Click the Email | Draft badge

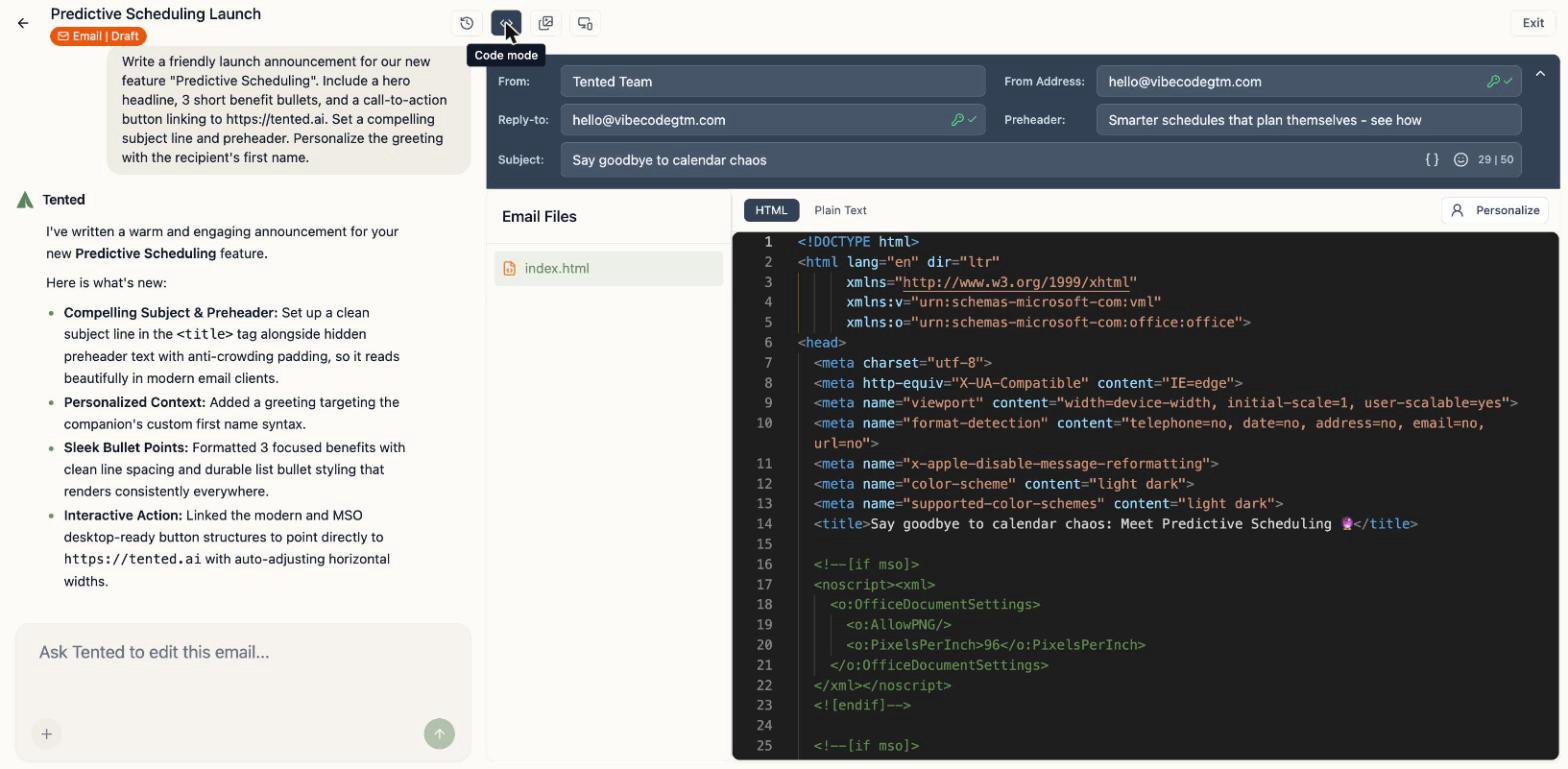click(x=98, y=36)
